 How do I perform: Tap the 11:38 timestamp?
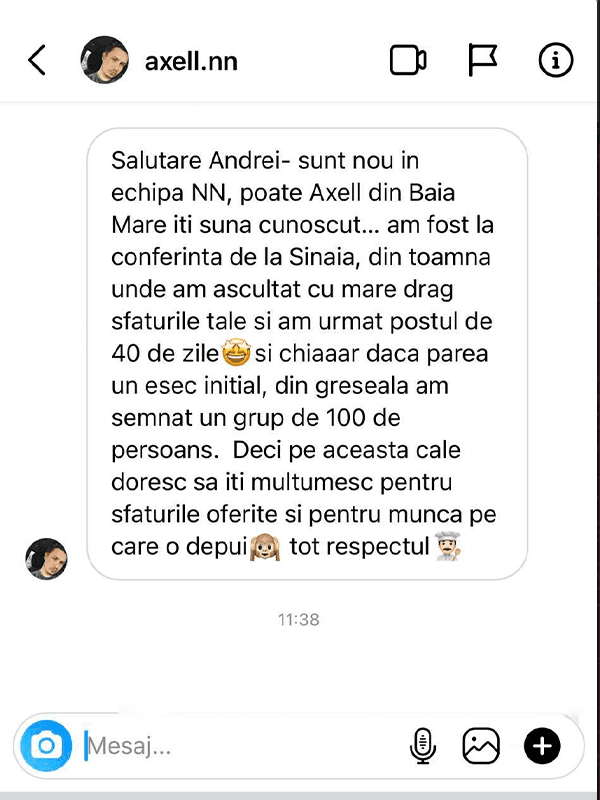(x=298, y=619)
